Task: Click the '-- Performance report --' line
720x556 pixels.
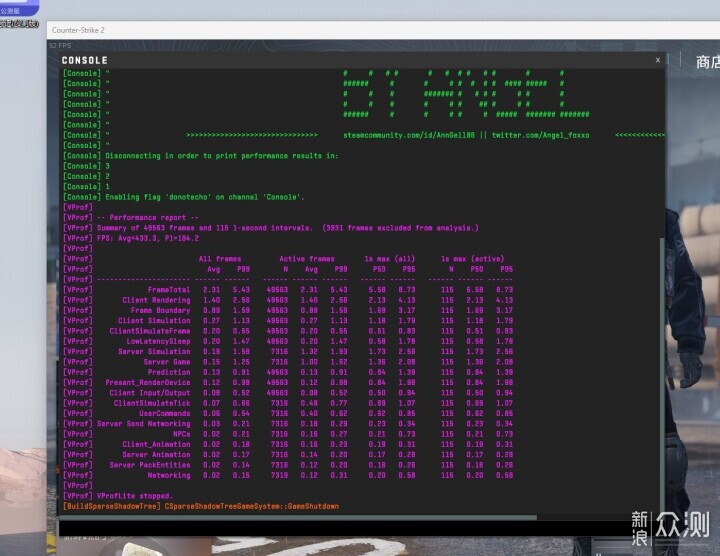Action: pyautogui.click(x=147, y=218)
